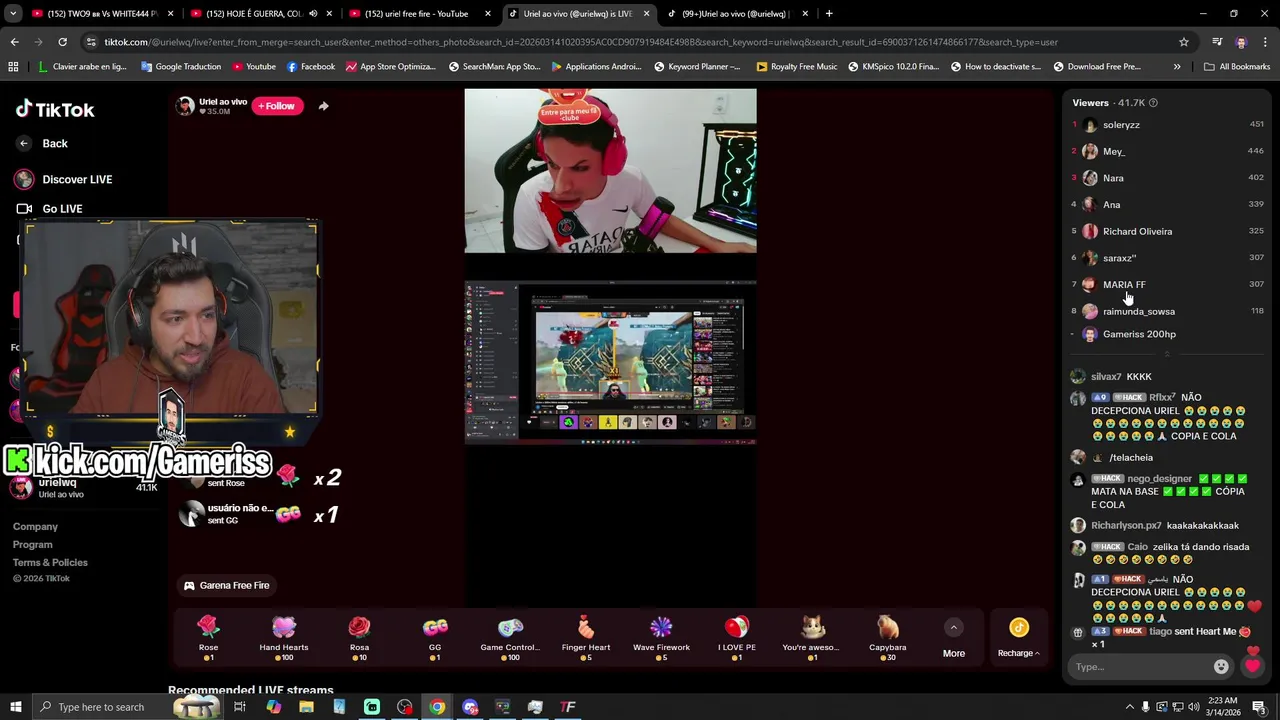Click the Go LIVE camera icon
Screen dimensions: 1280x720
coord(24,209)
